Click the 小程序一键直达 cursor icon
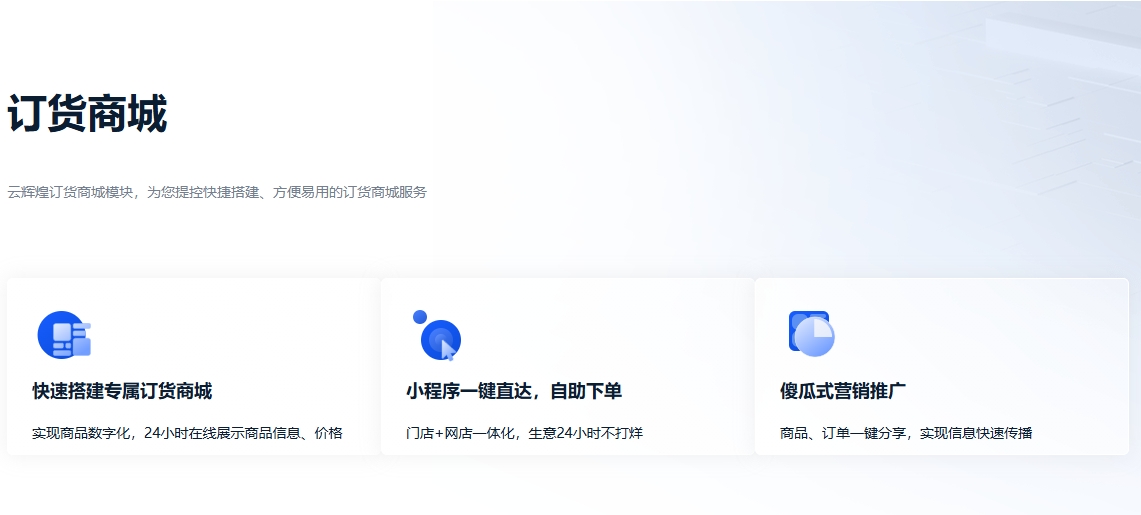 (x=437, y=335)
